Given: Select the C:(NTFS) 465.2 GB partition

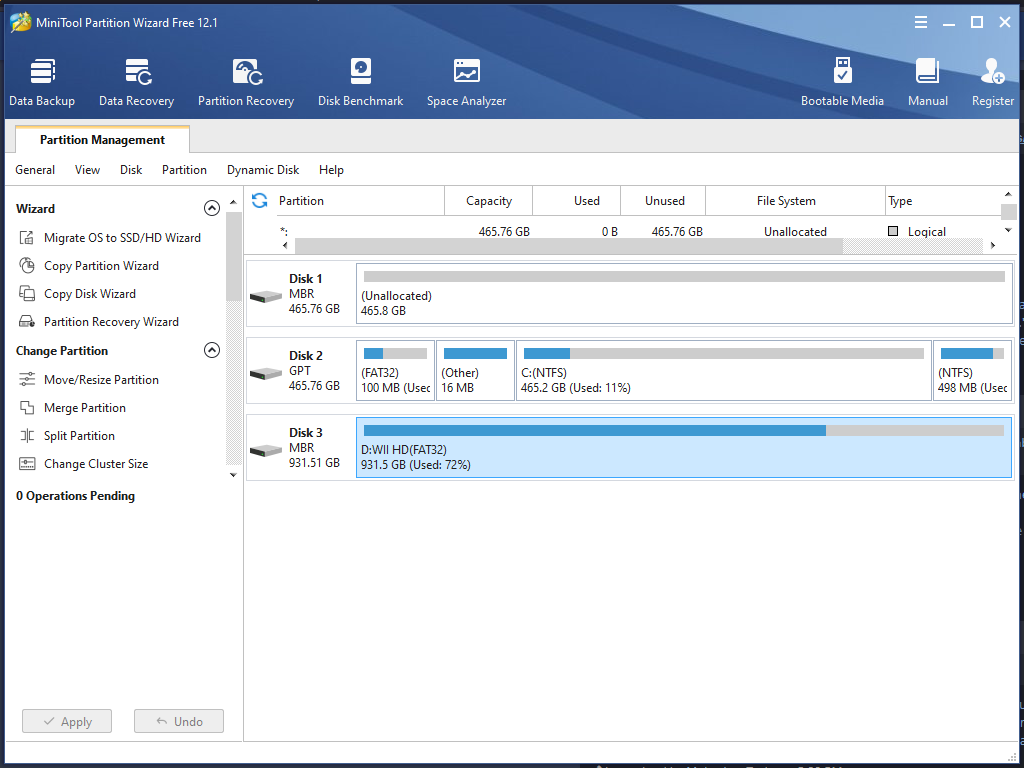Looking at the screenshot, I should coord(724,370).
